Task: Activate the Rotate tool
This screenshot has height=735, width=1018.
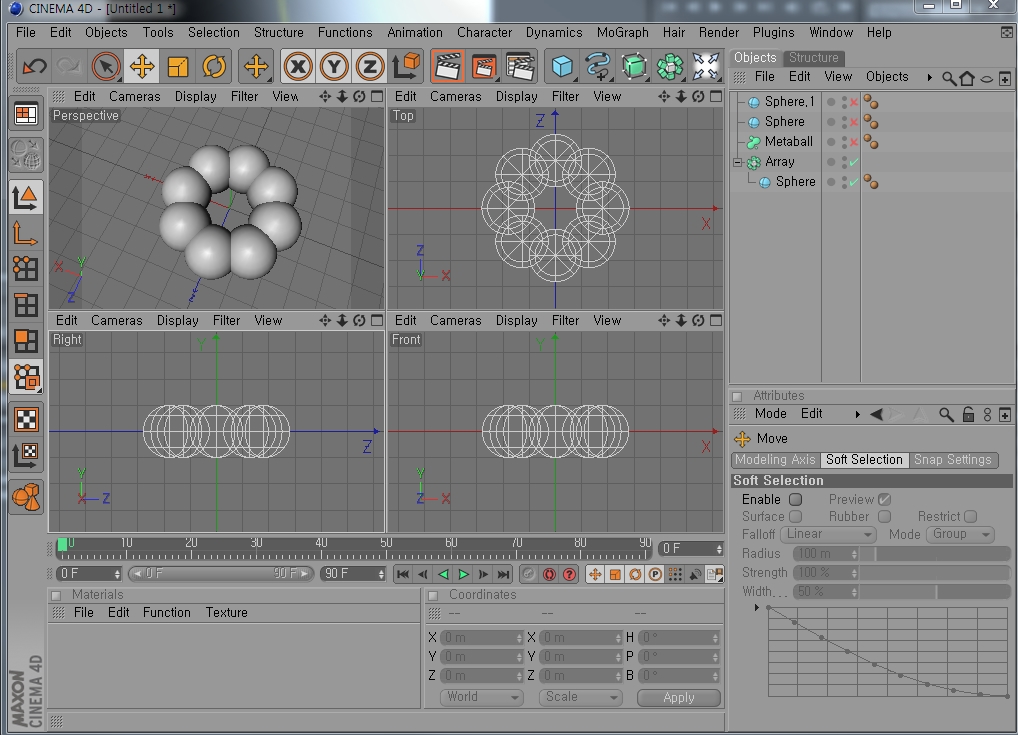Action: (x=214, y=66)
